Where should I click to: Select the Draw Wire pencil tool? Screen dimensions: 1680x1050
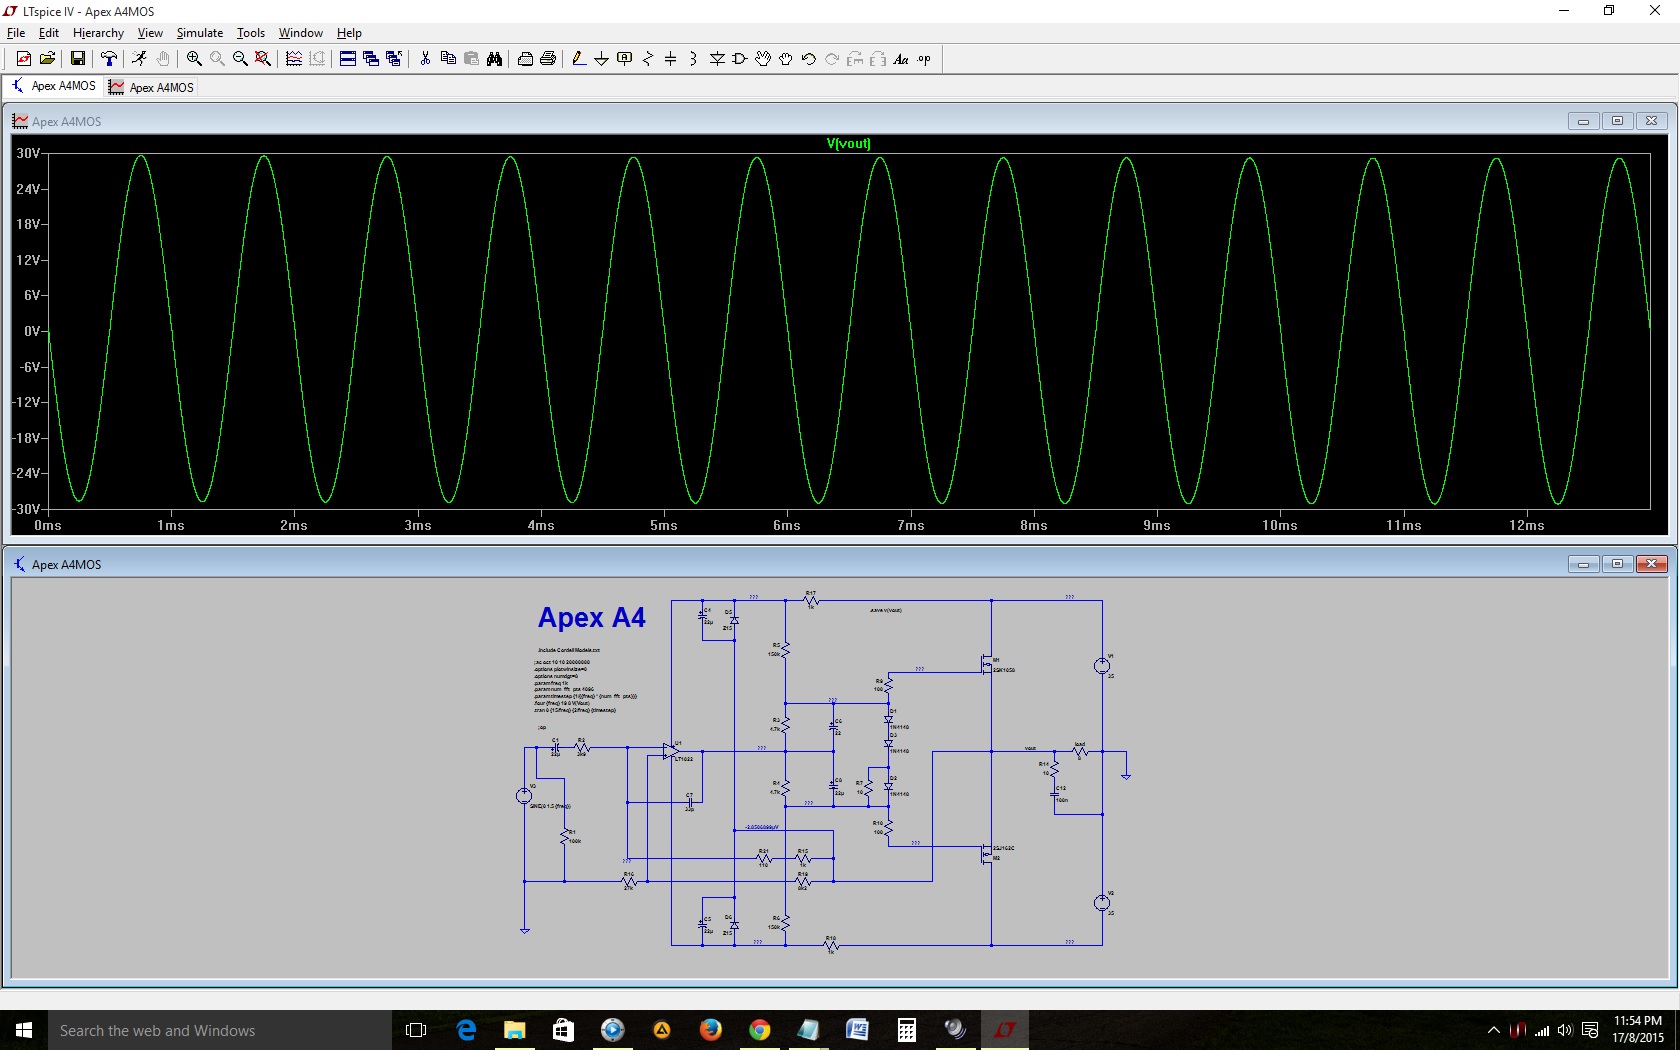tap(578, 59)
